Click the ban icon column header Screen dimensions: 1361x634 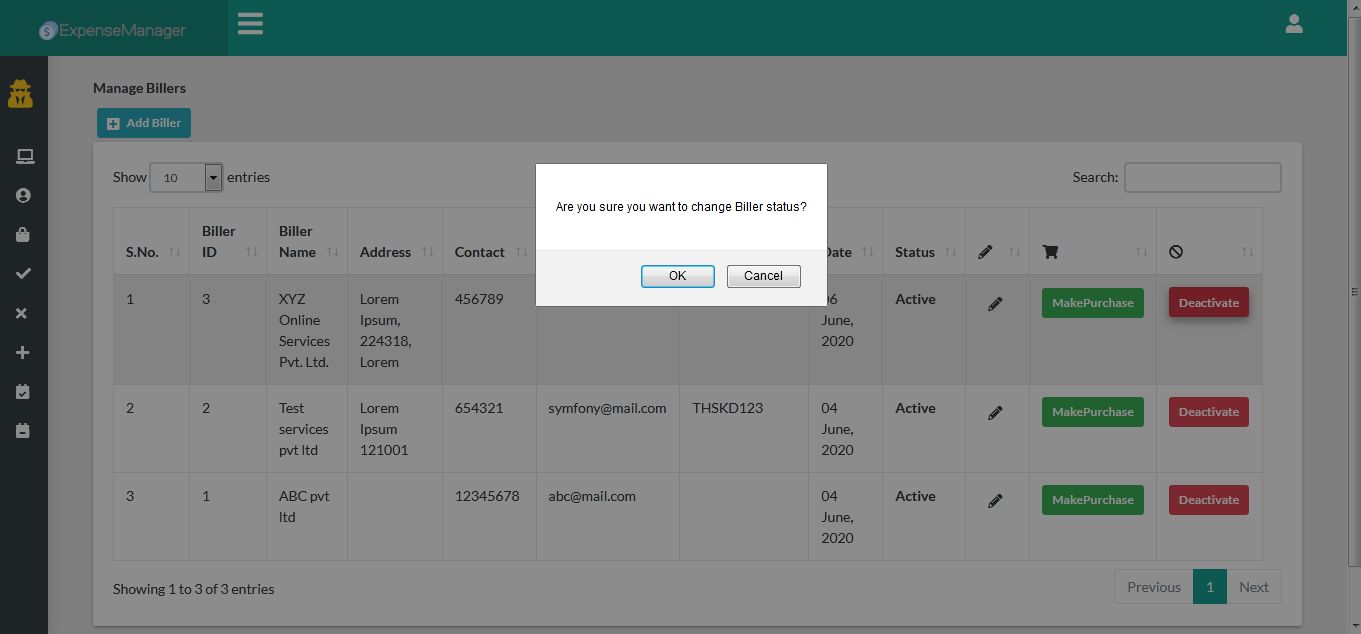tap(1175, 252)
